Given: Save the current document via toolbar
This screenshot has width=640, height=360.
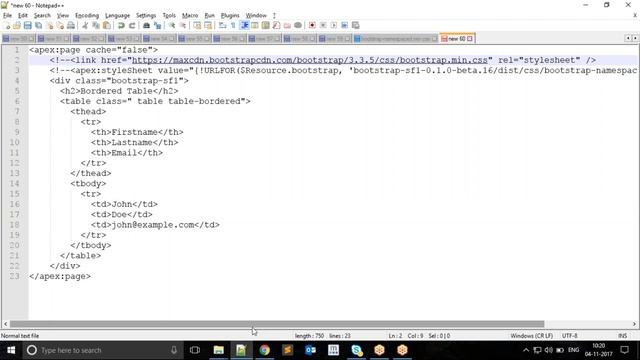Looking at the screenshot, I should (27, 25).
